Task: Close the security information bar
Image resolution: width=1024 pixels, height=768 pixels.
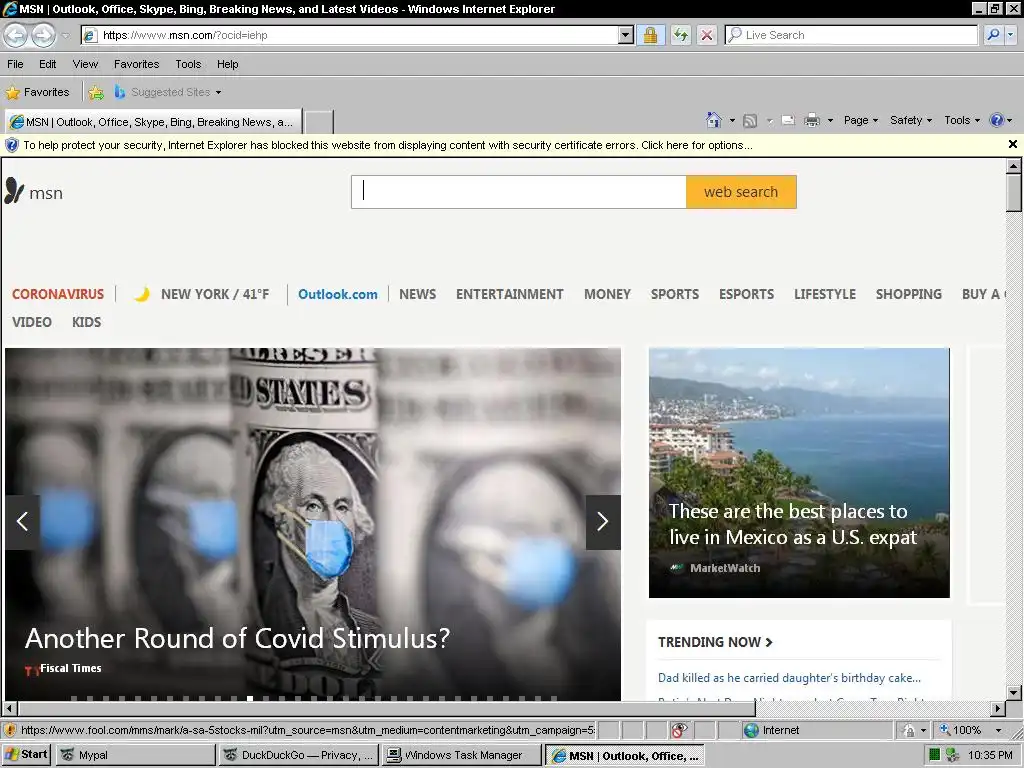Action: [1012, 144]
